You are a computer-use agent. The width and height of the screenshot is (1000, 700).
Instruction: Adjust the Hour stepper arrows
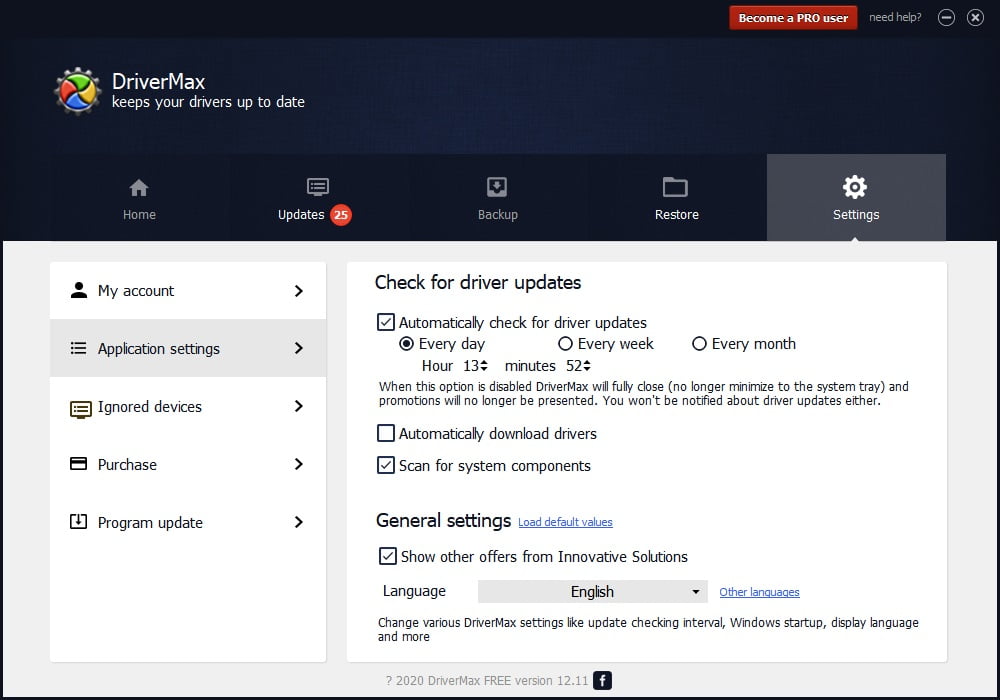[484, 366]
